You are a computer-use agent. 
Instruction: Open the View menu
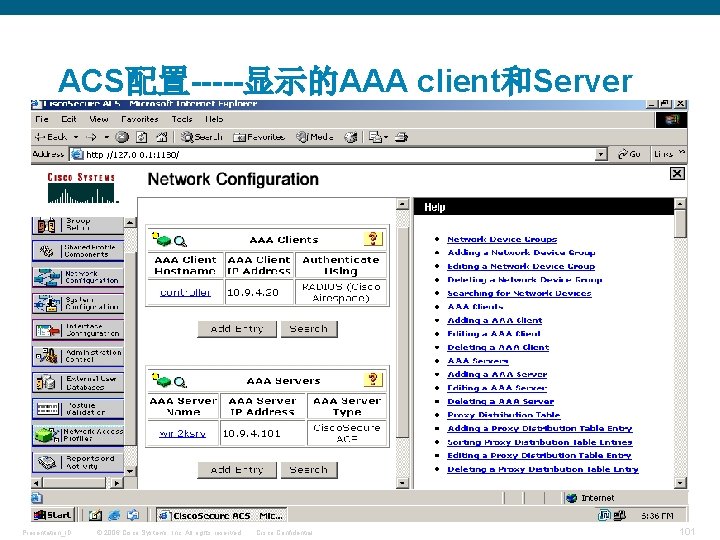[99, 119]
